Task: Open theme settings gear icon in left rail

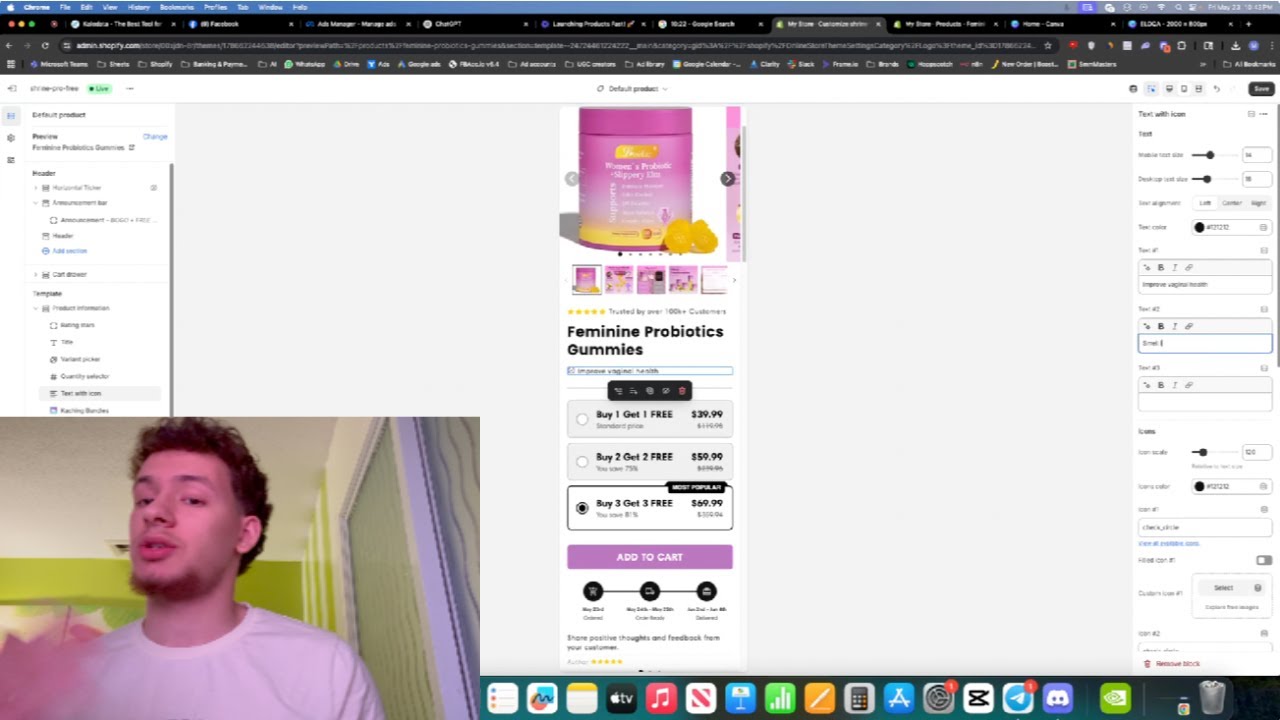Action: [x=11, y=137]
